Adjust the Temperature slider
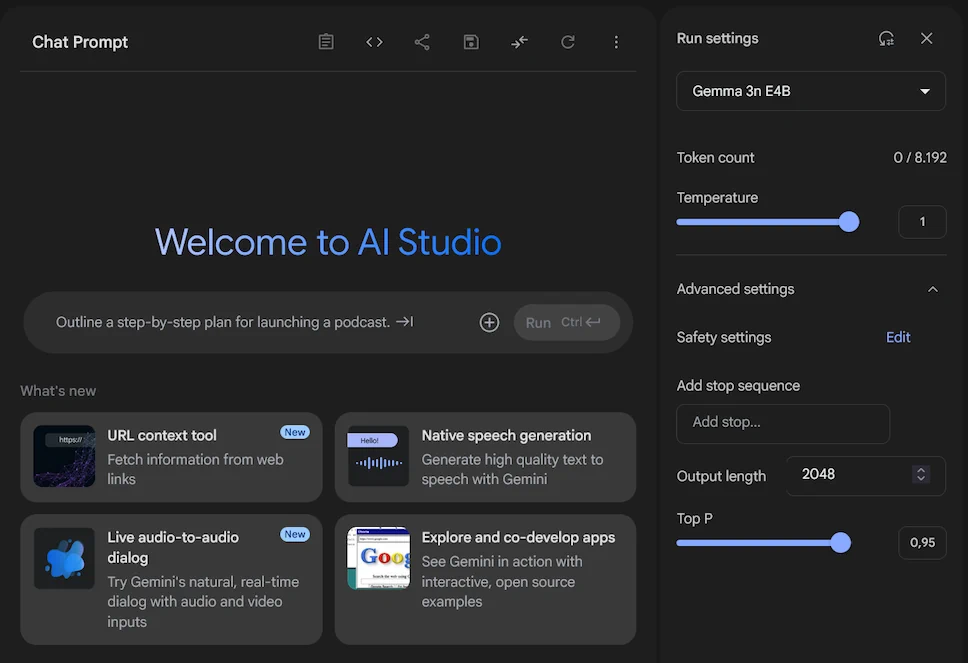 (x=768, y=222)
